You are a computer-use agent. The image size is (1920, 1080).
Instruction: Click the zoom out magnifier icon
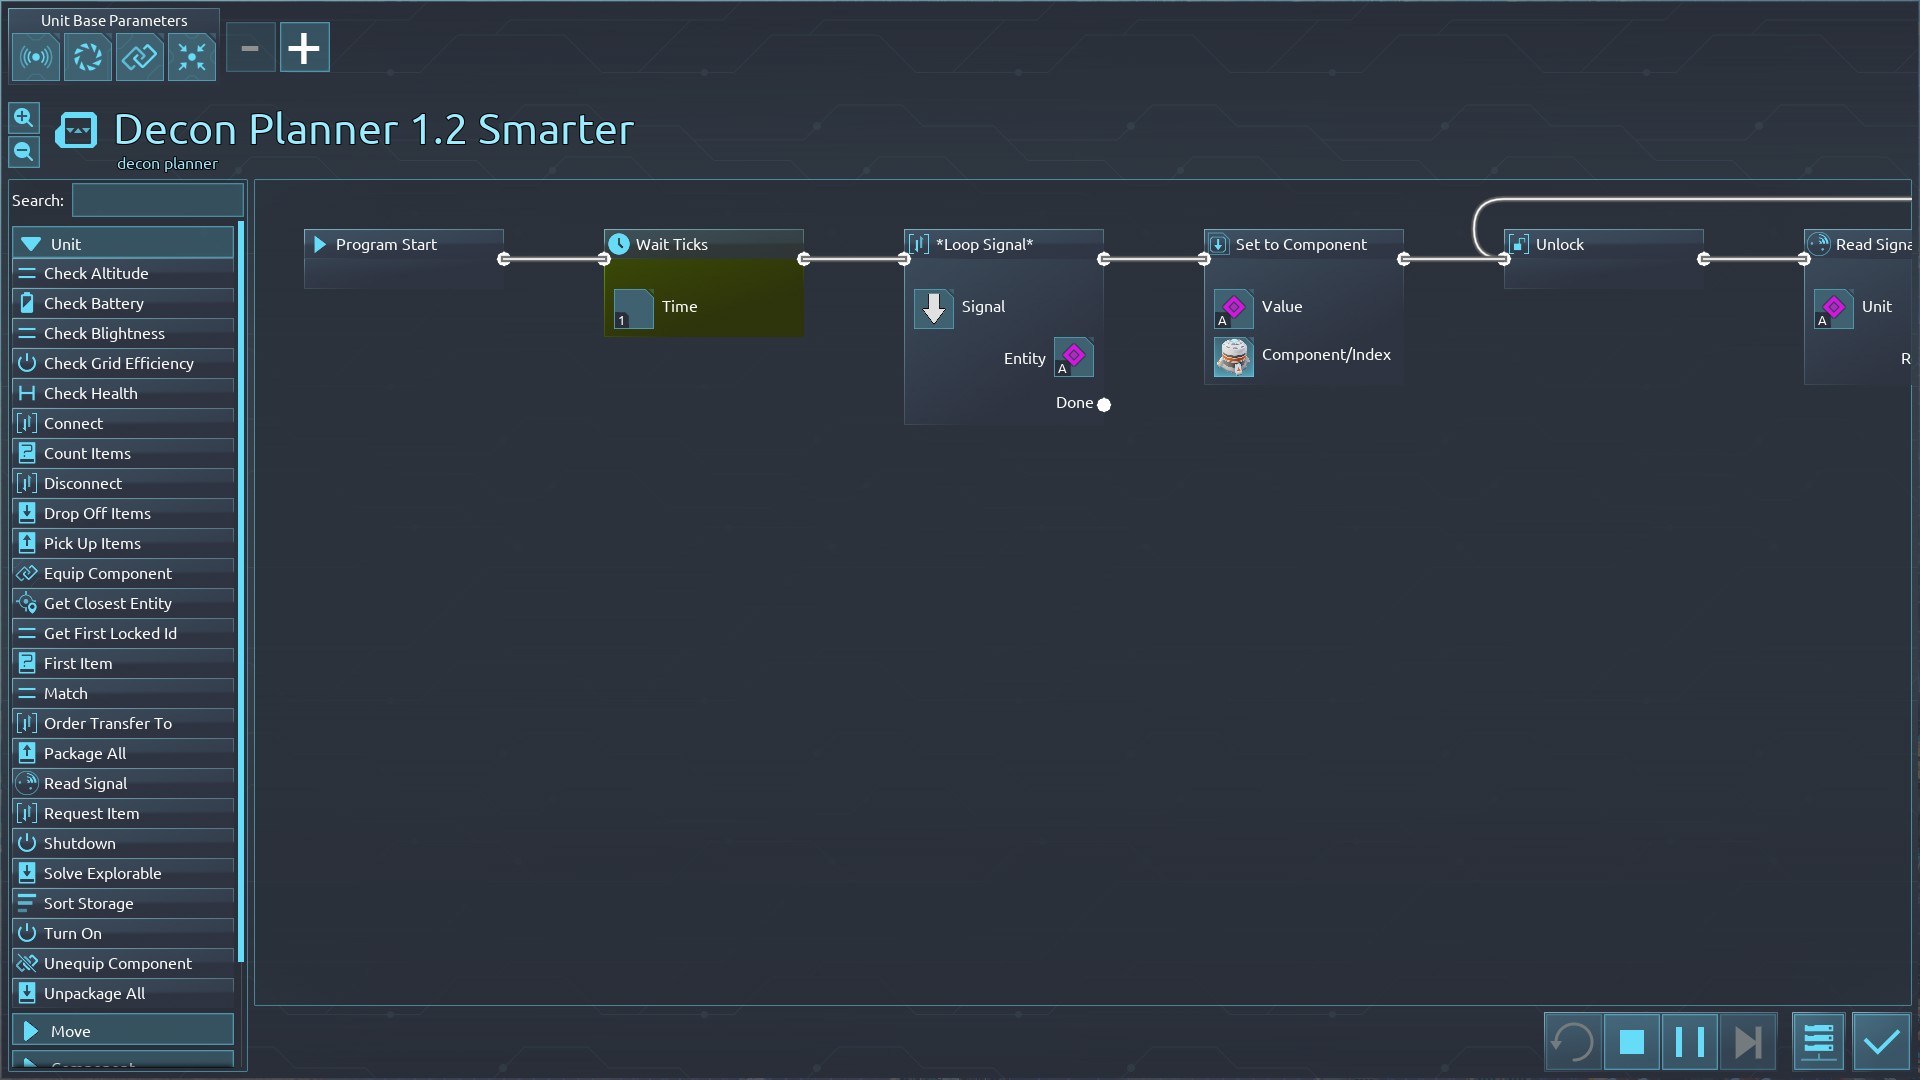tap(24, 152)
